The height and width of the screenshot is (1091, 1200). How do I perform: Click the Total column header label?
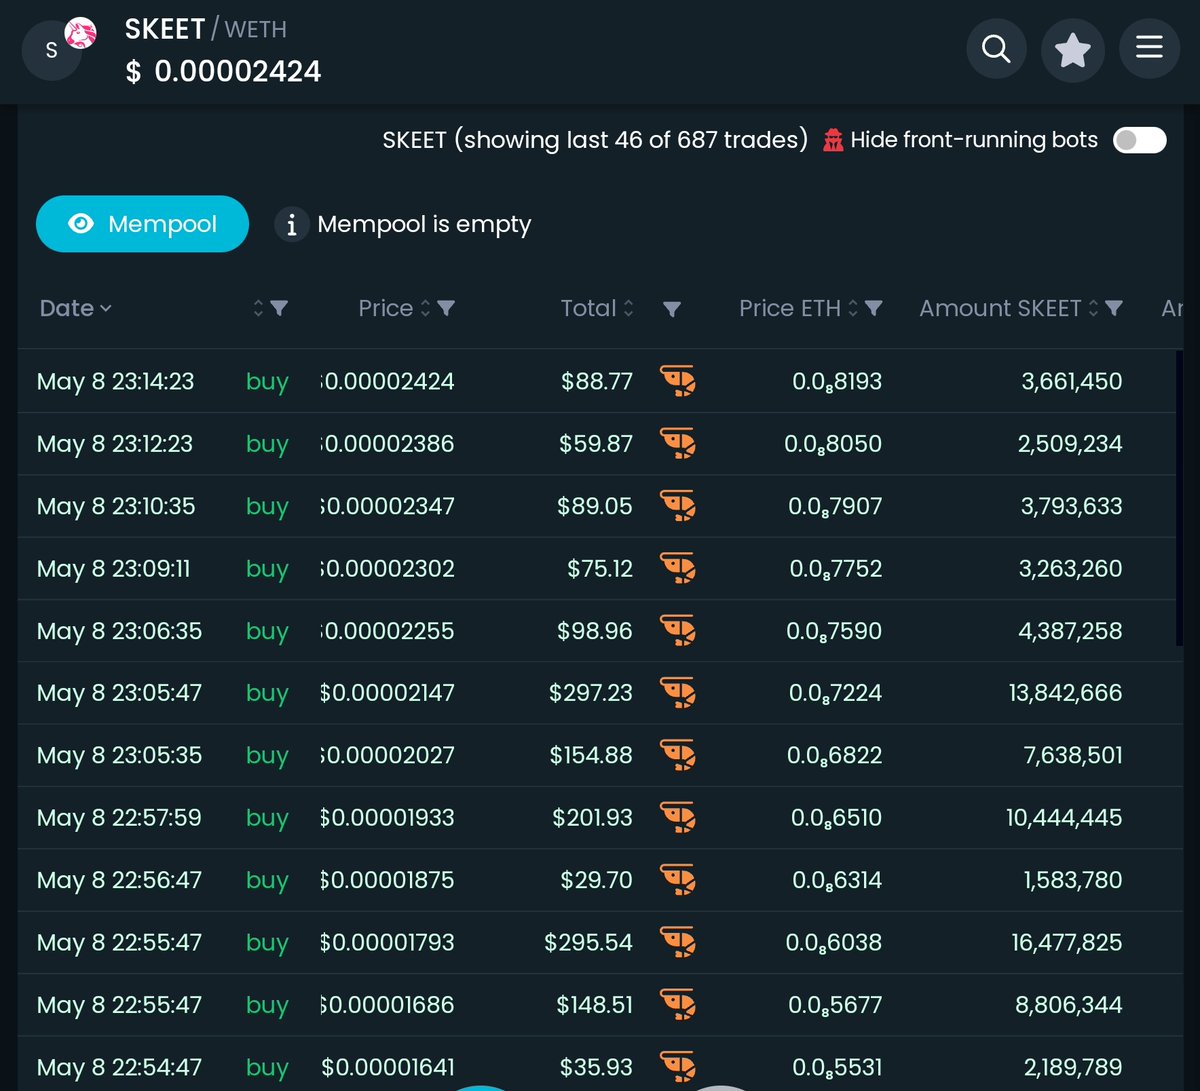click(x=588, y=308)
